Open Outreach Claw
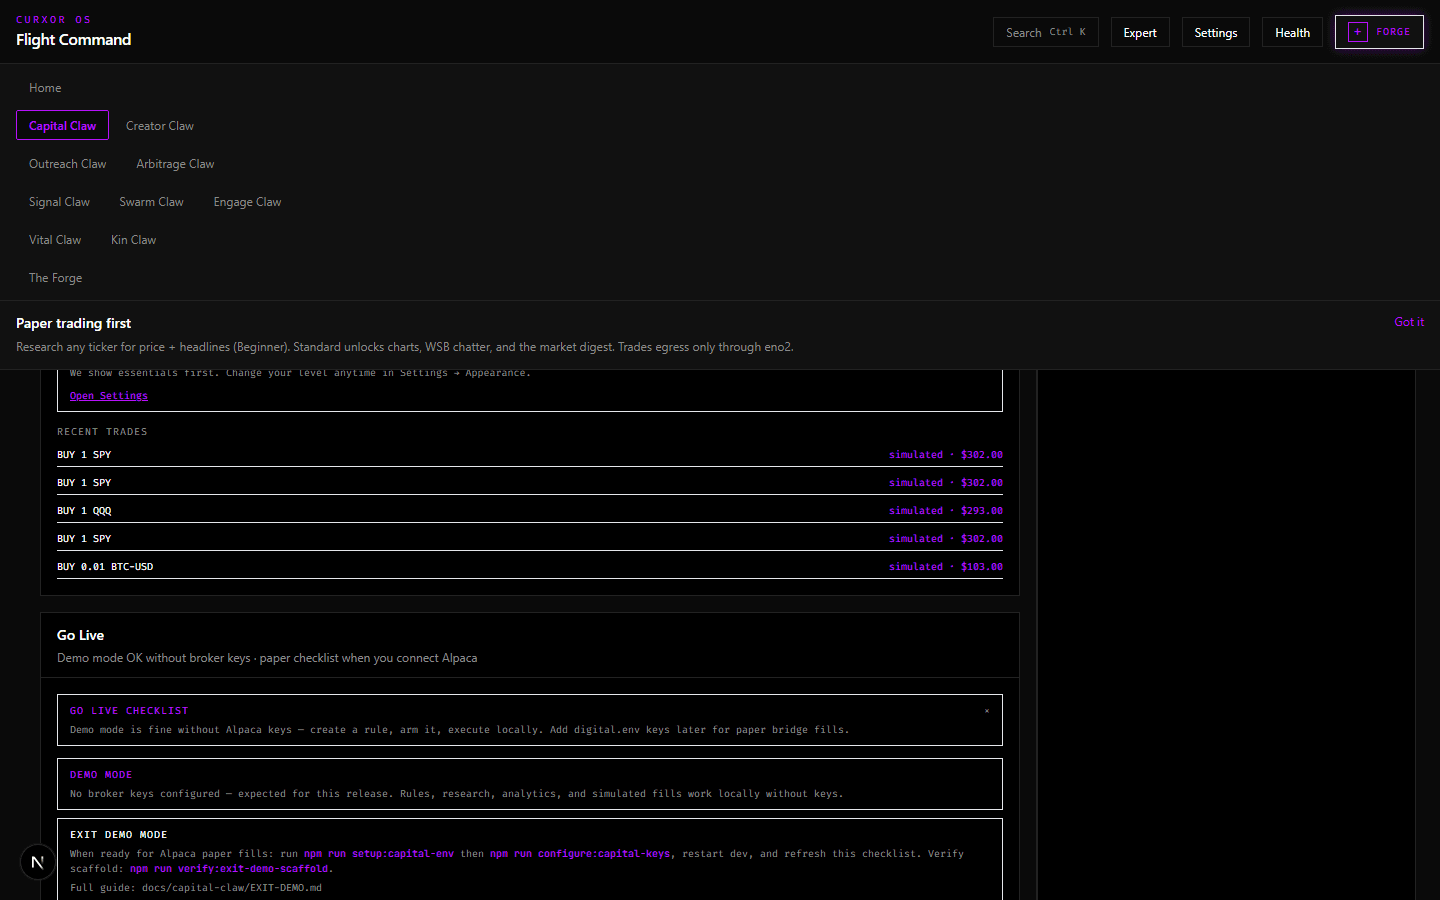This screenshot has width=1440, height=900. point(67,164)
